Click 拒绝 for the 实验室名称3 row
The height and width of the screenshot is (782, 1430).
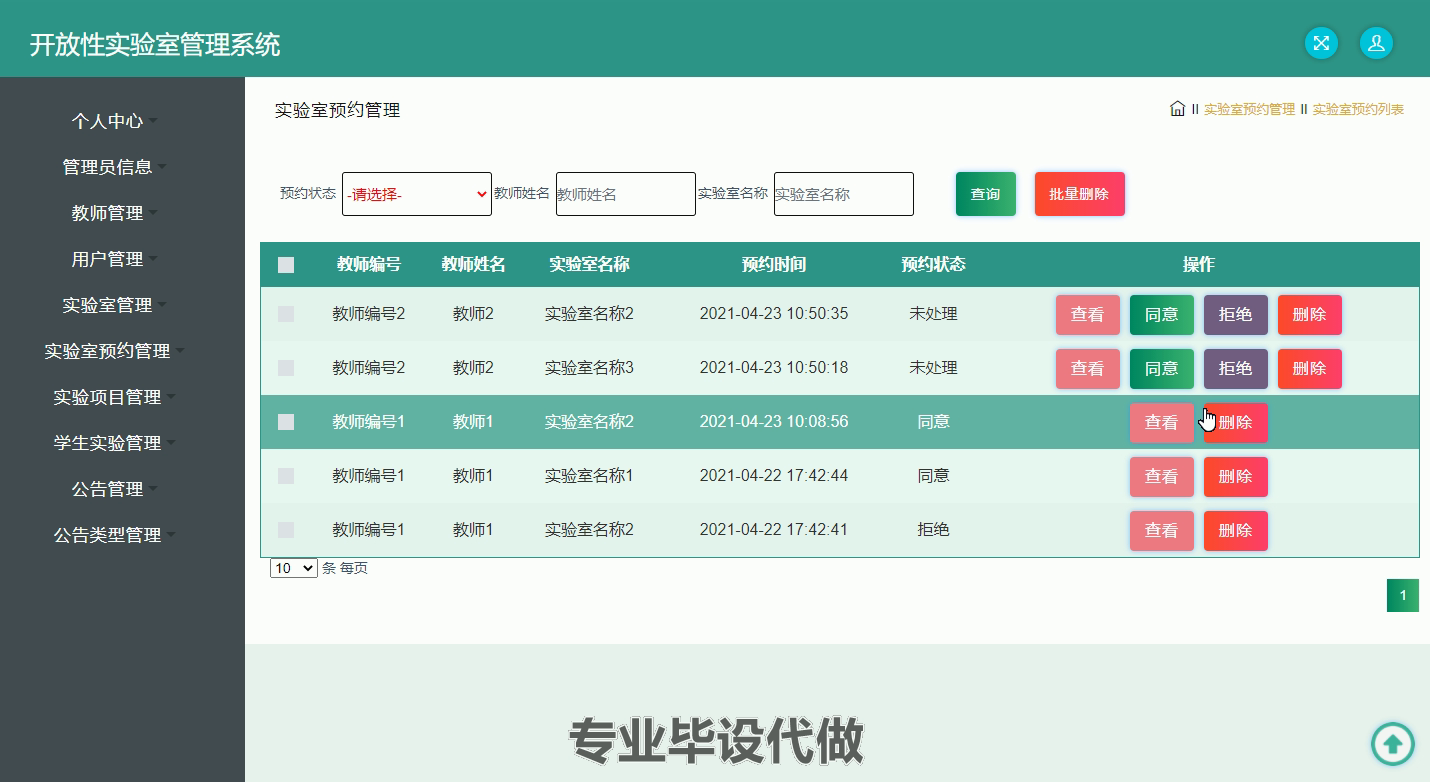coord(1236,368)
